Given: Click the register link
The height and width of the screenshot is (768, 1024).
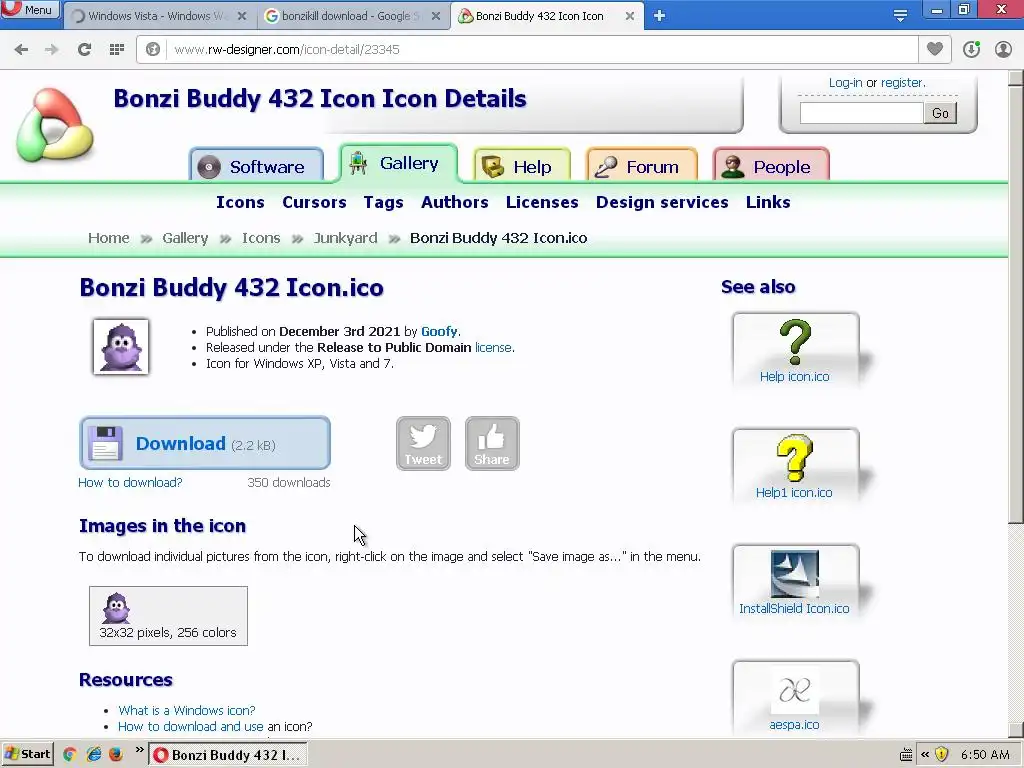Looking at the screenshot, I should point(902,83).
